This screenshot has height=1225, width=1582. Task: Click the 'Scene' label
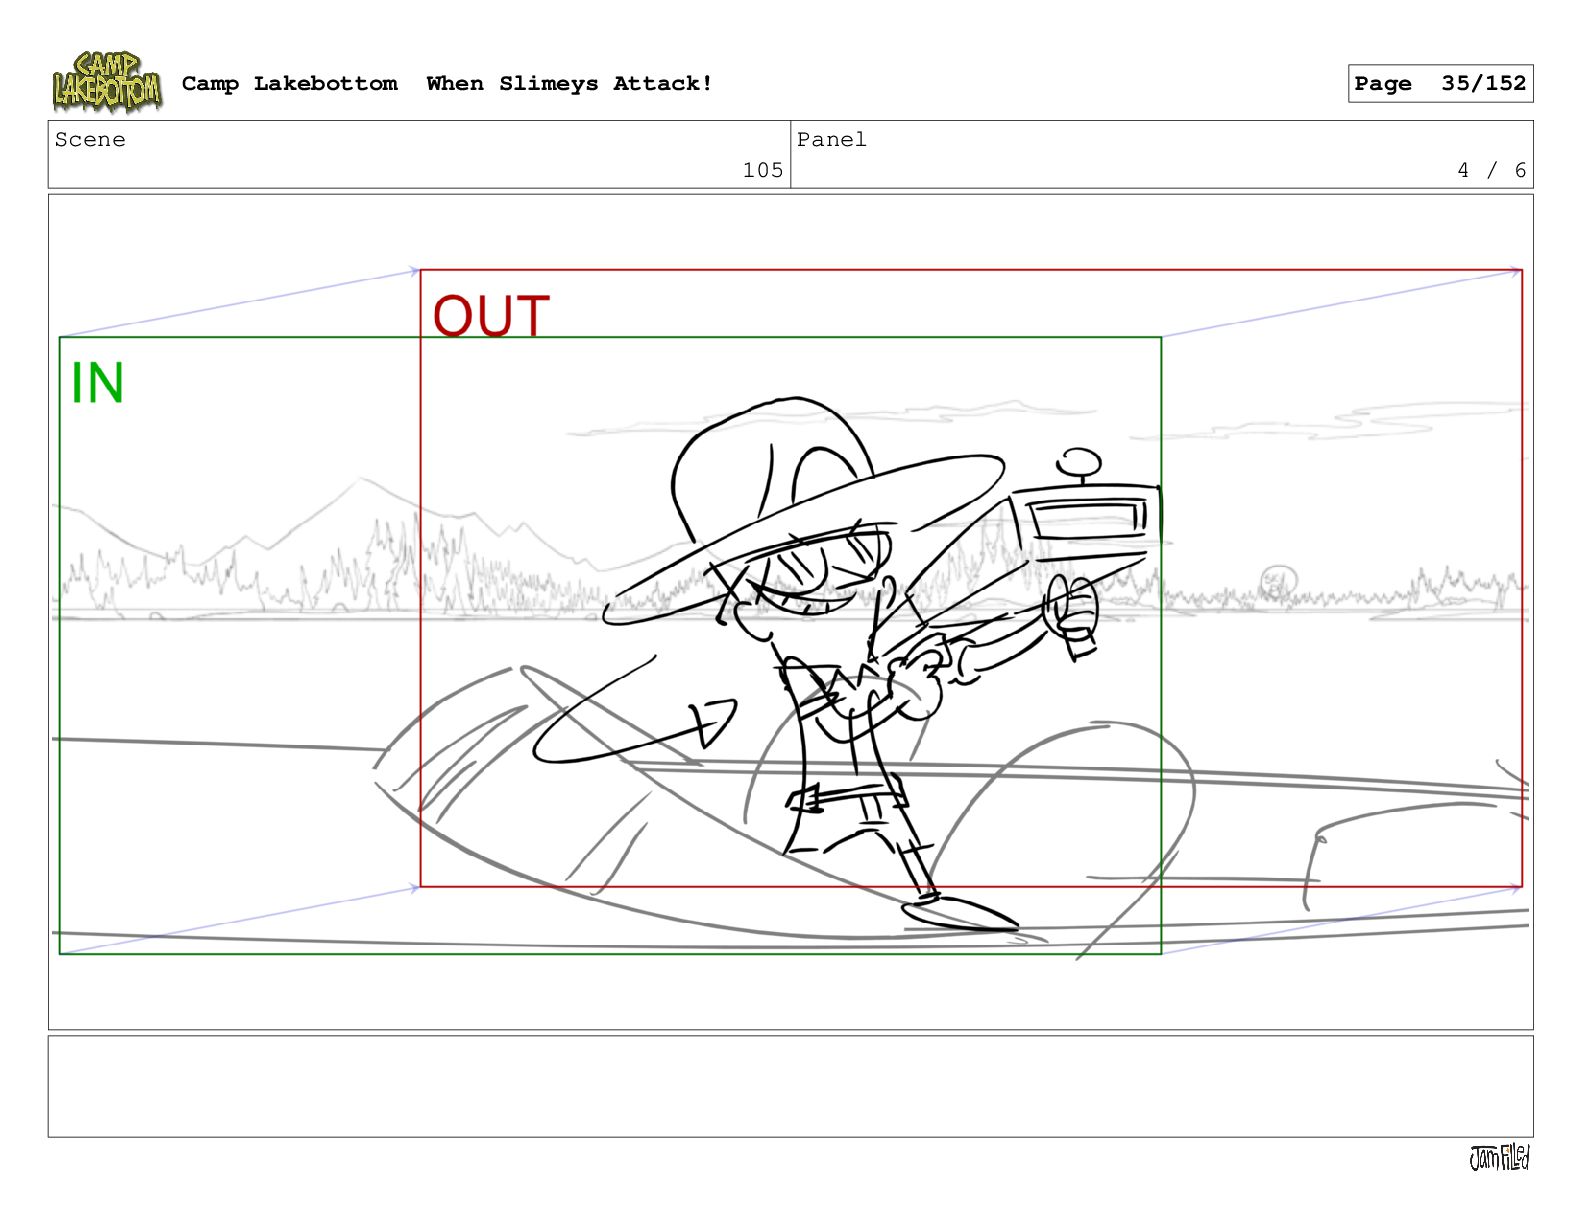point(90,140)
